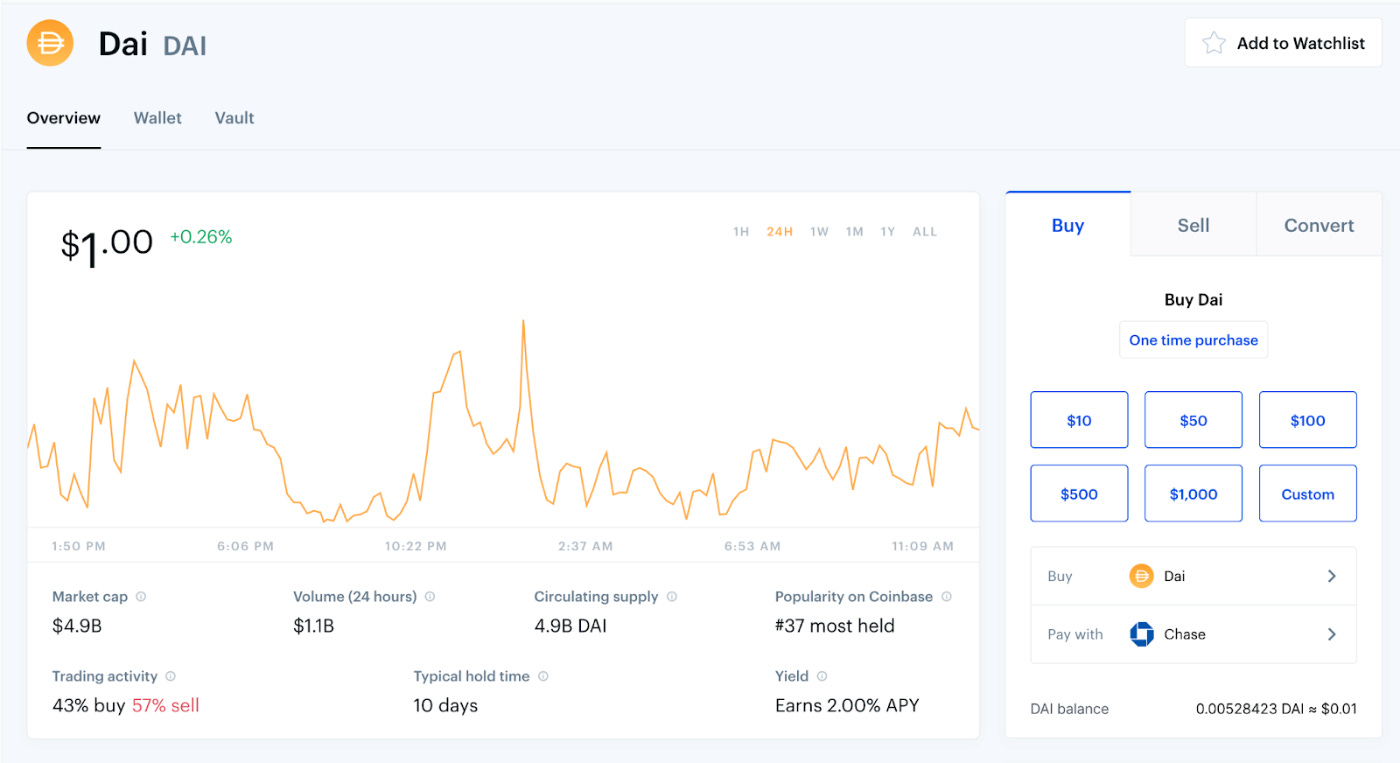Screen dimensions: 1400x763
Task: Switch to the Overview tab
Action: [x=64, y=118]
